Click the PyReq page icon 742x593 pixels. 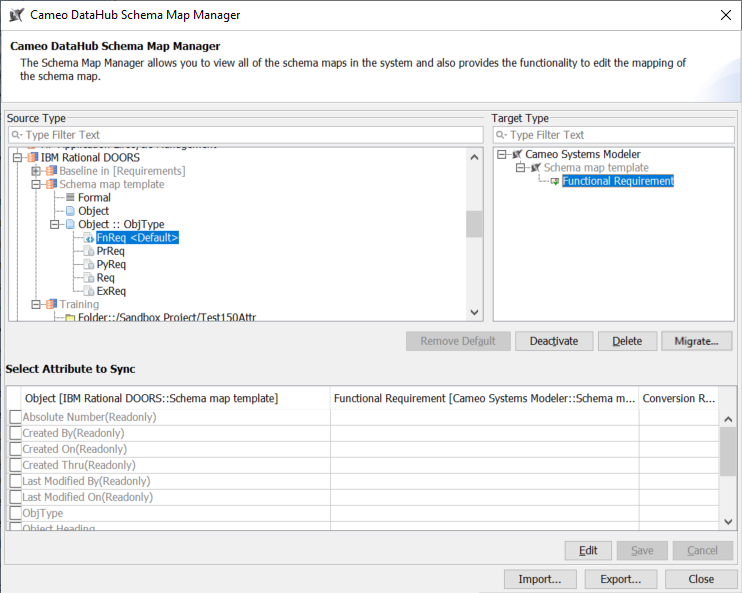coord(89,264)
